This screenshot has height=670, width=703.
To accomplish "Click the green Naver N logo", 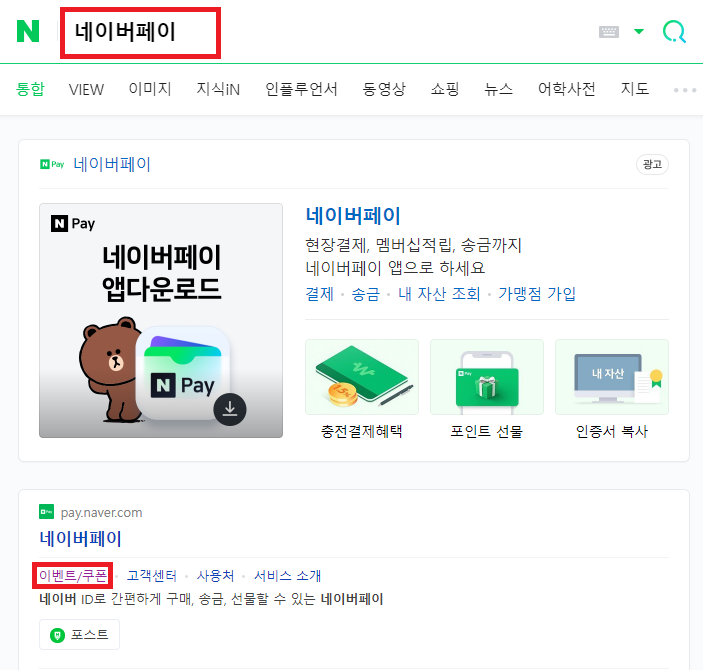I will pyautogui.click(x=28, y=31).
